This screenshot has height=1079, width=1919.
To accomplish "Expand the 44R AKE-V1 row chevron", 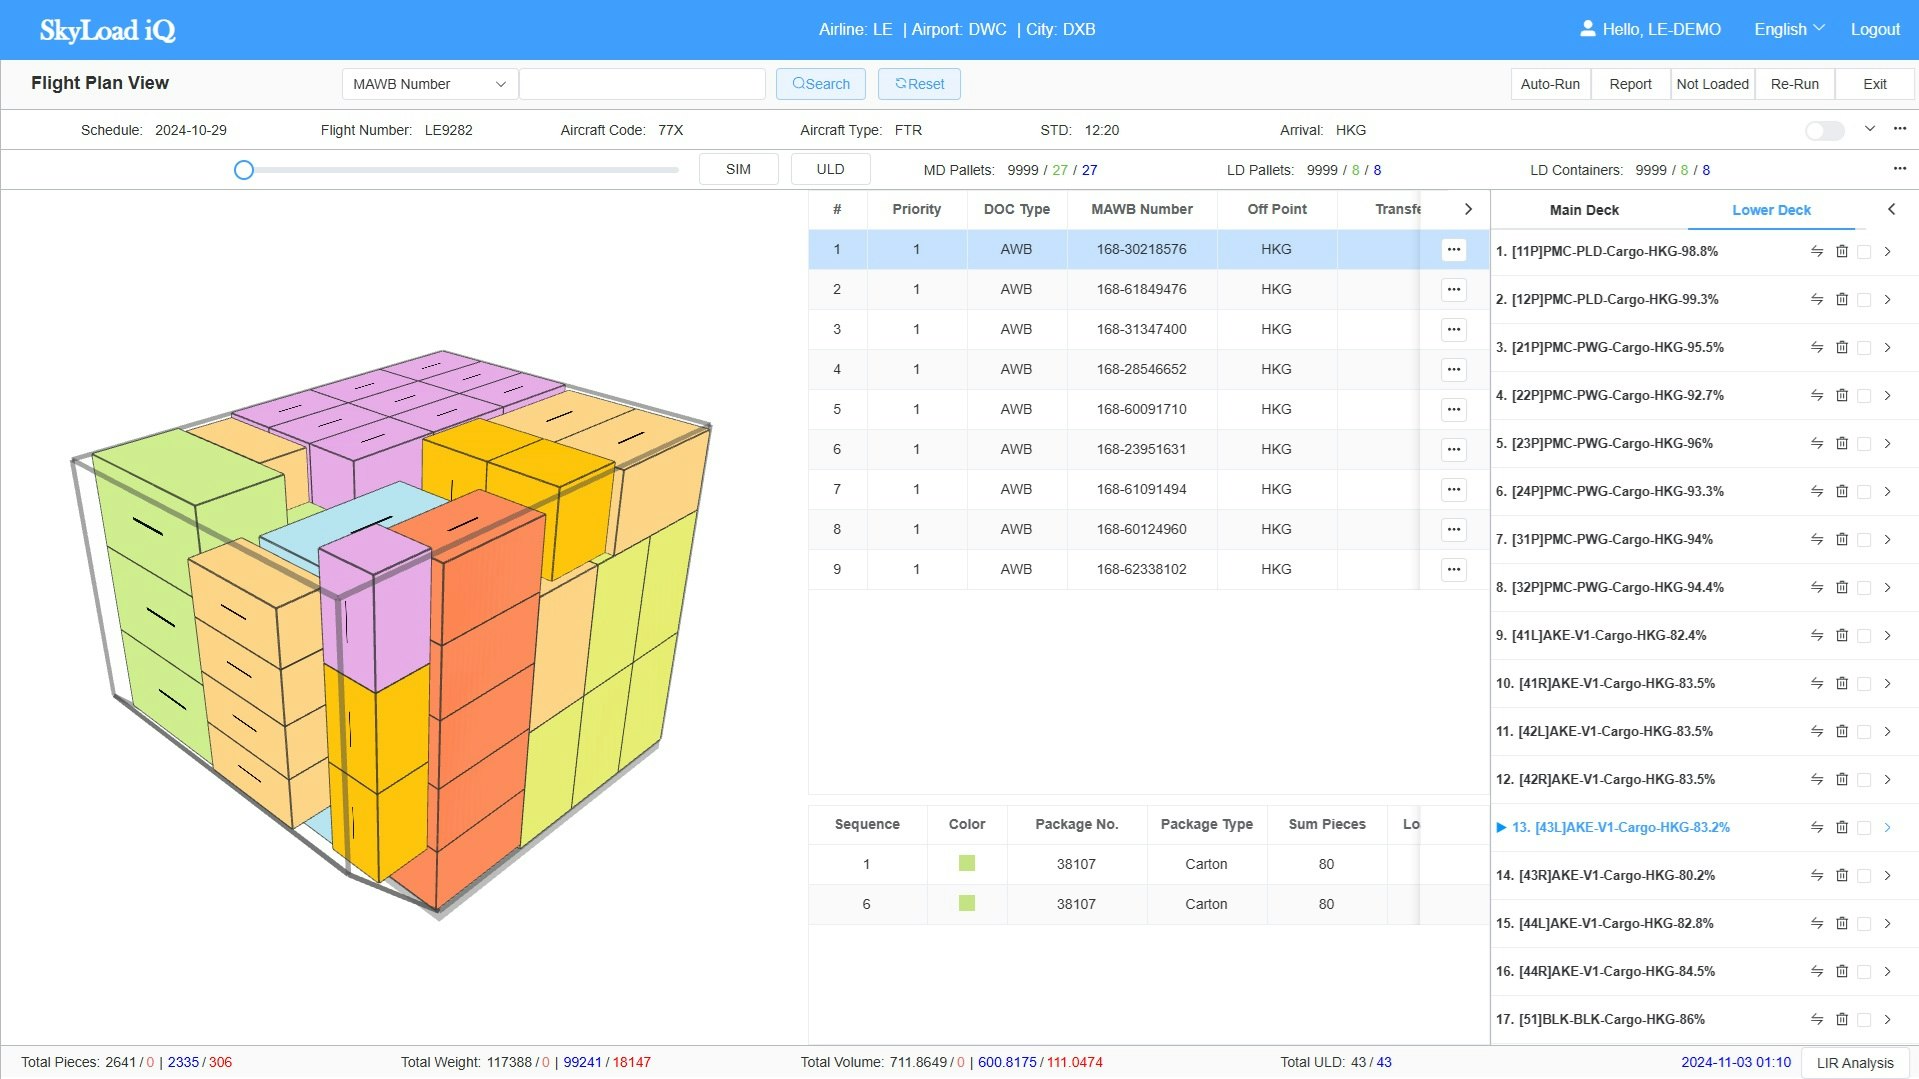I will click(1887, 971).
